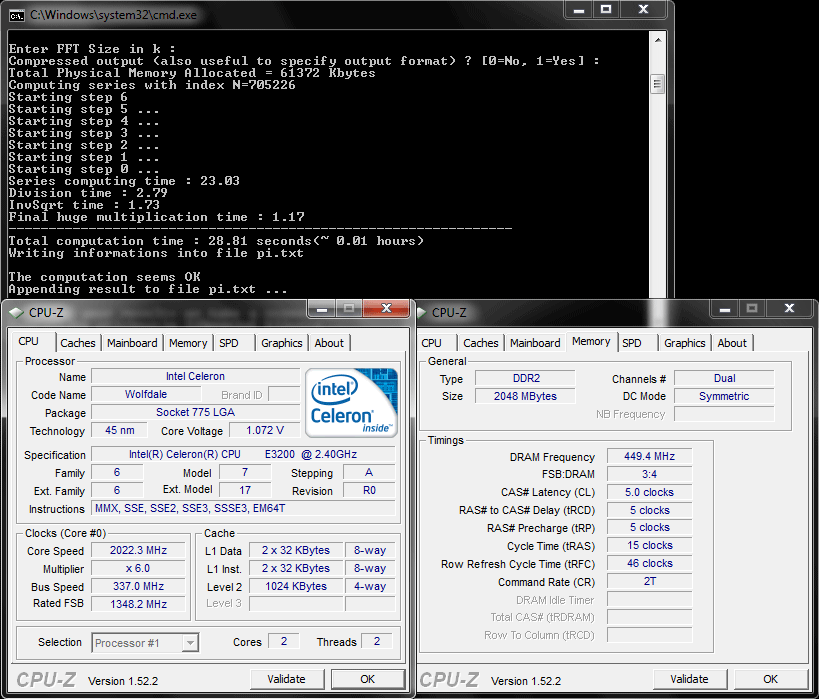Click Validate in left CPU-Z window
The width and height of the screenshot is (819, 699).
(x=287, y=679)
